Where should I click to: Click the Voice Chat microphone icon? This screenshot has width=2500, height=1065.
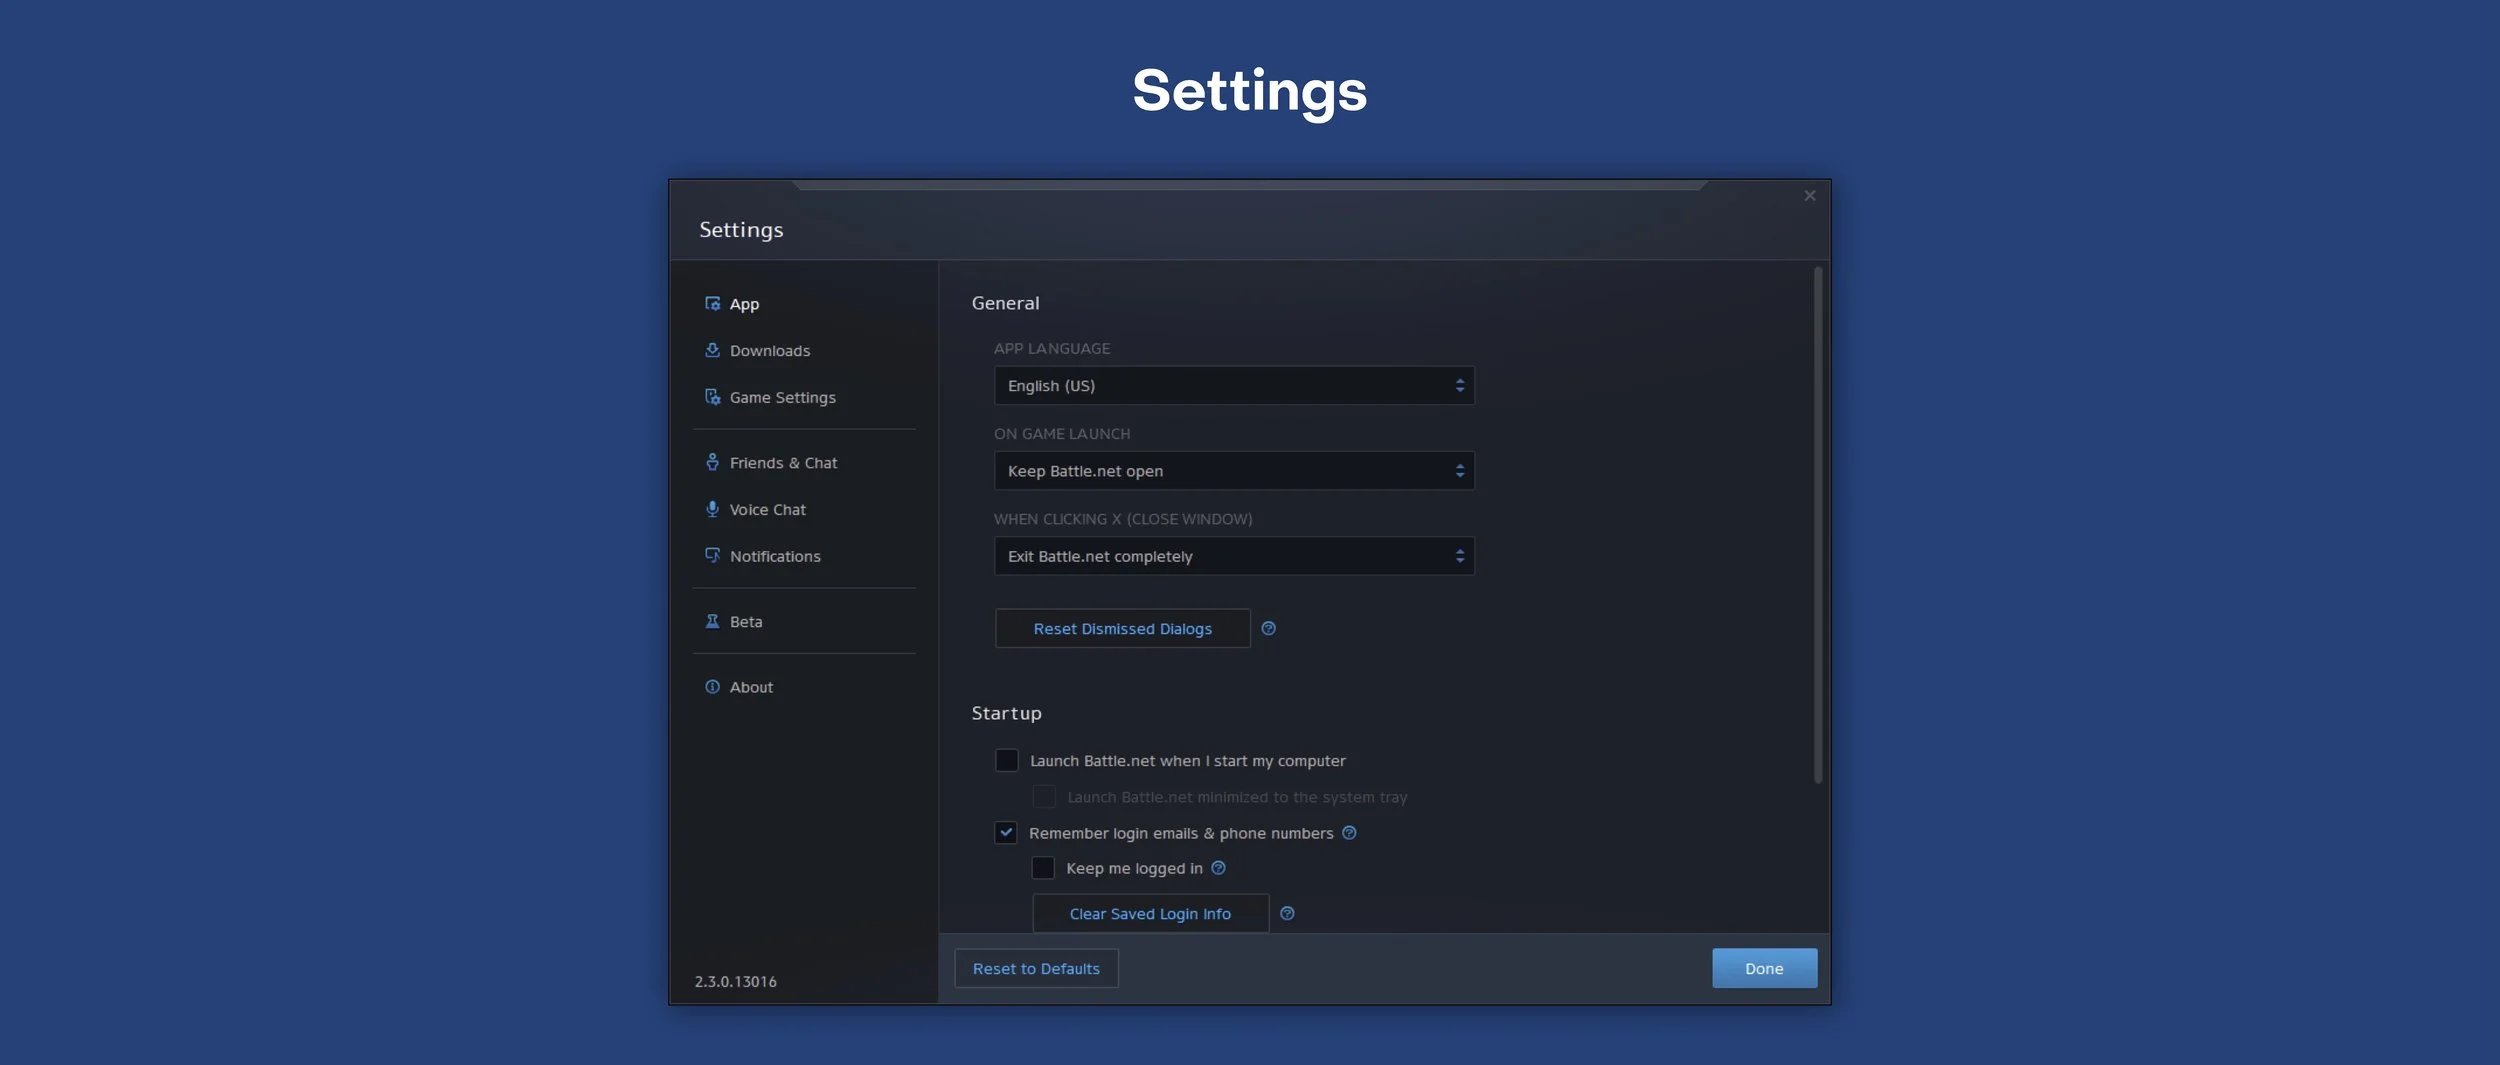(712, 509)
